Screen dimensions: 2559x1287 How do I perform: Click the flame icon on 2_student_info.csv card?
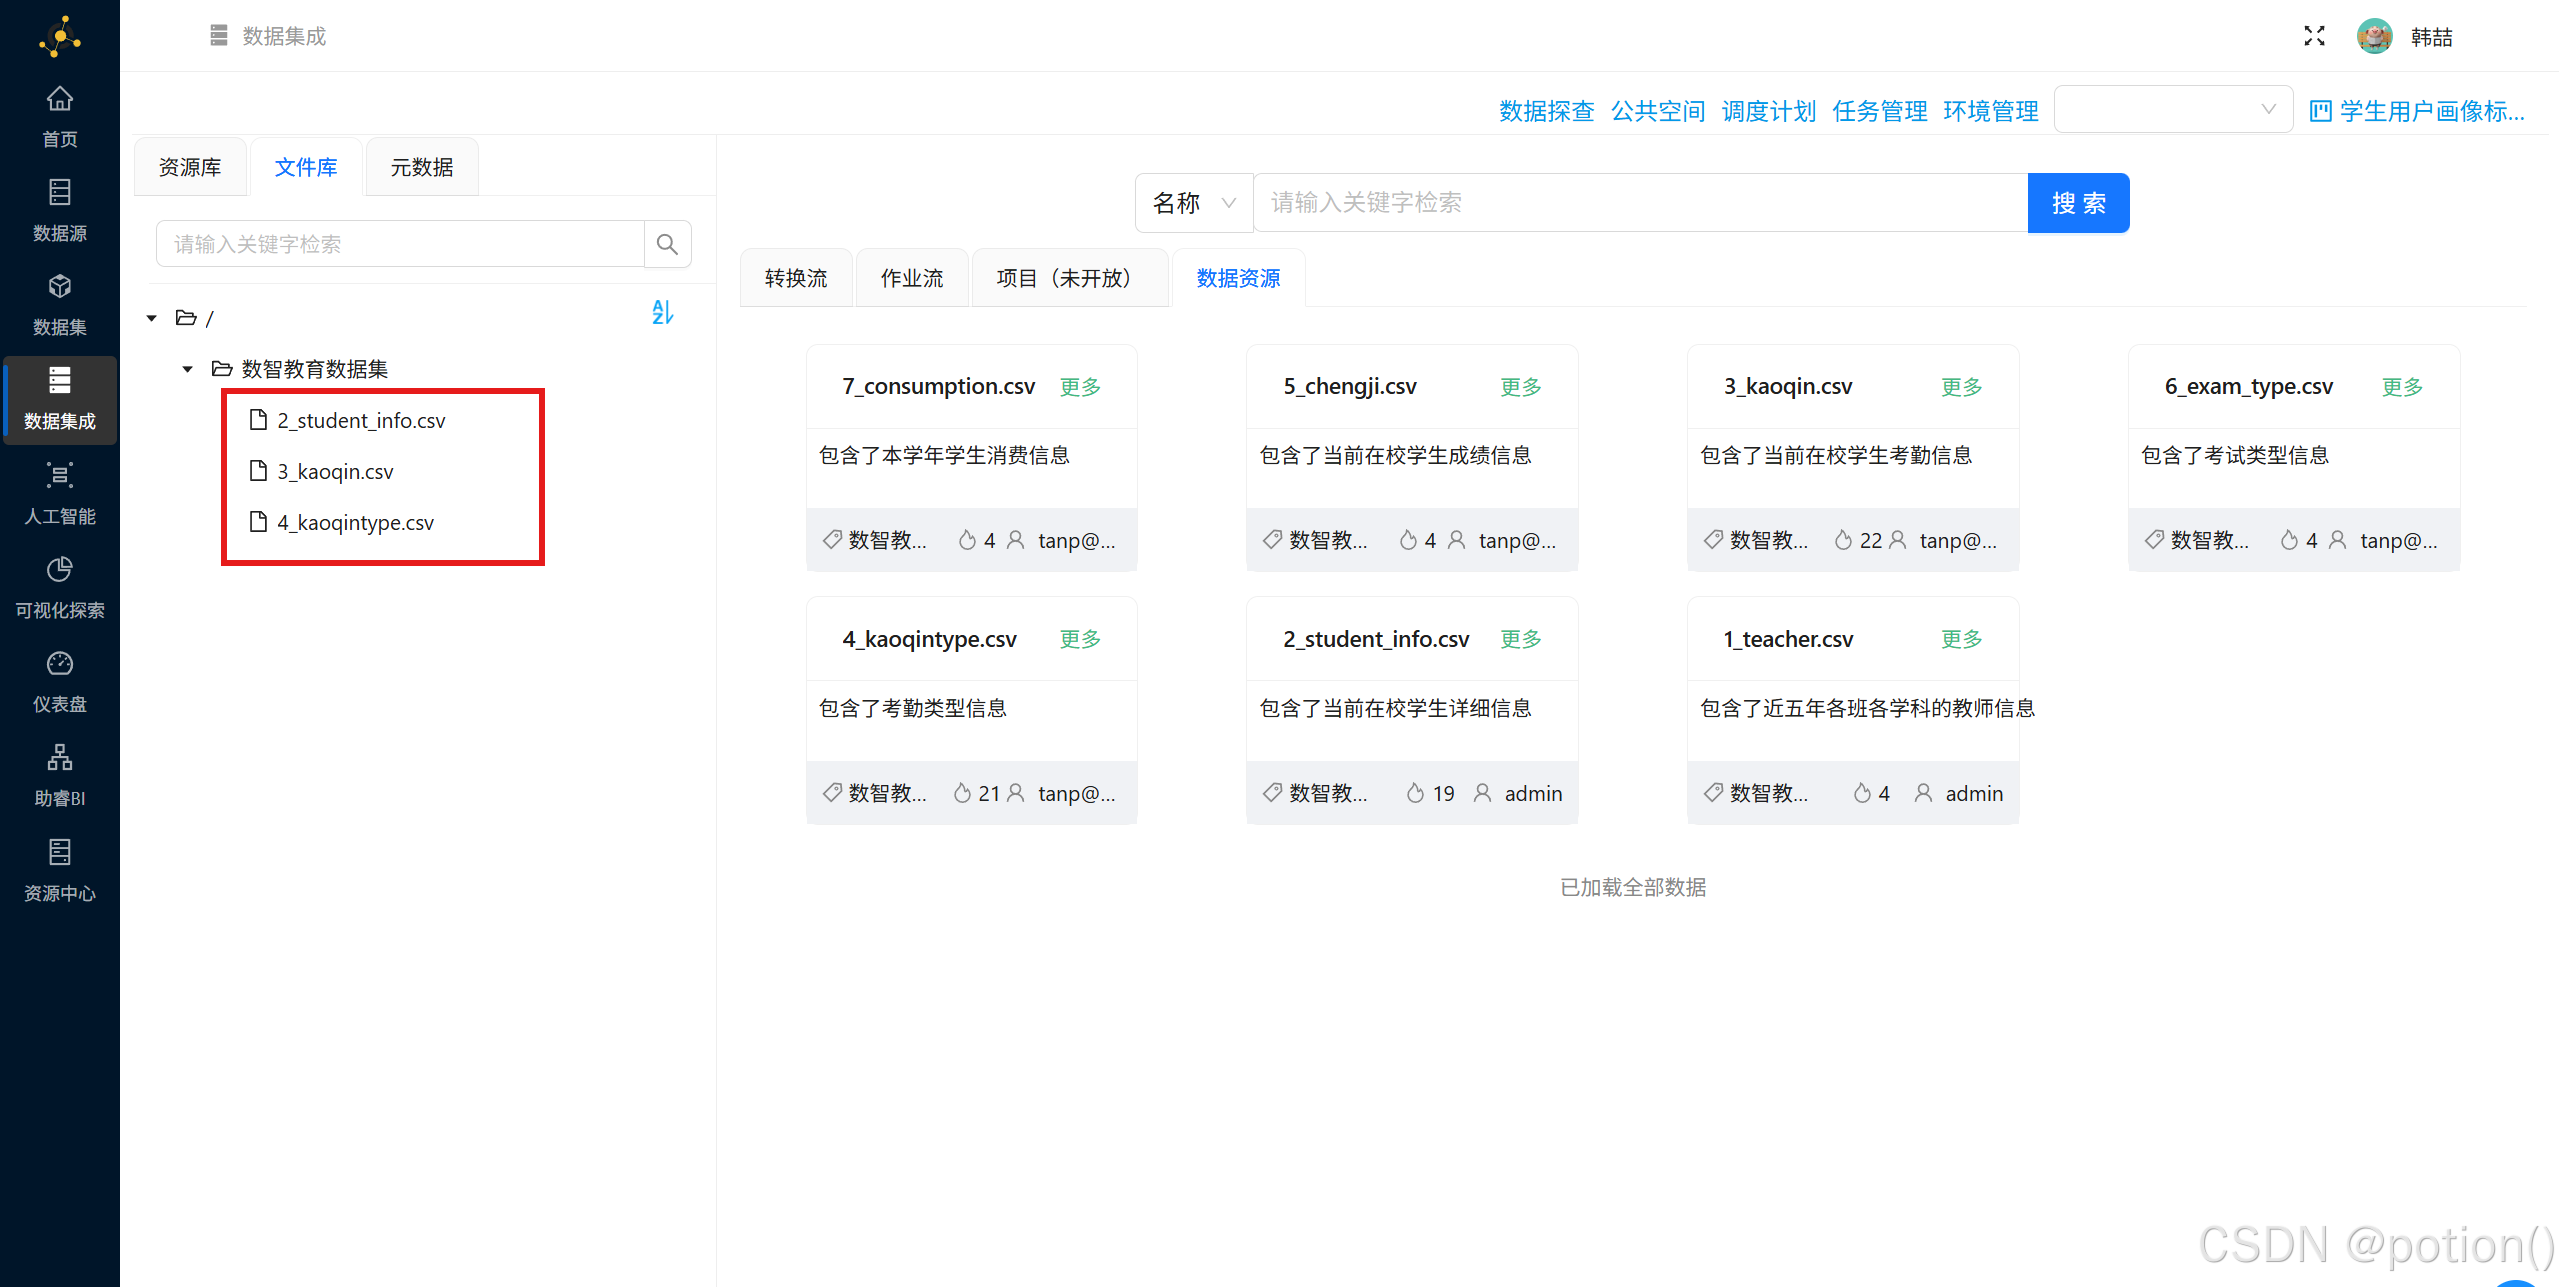(1414, 793)
